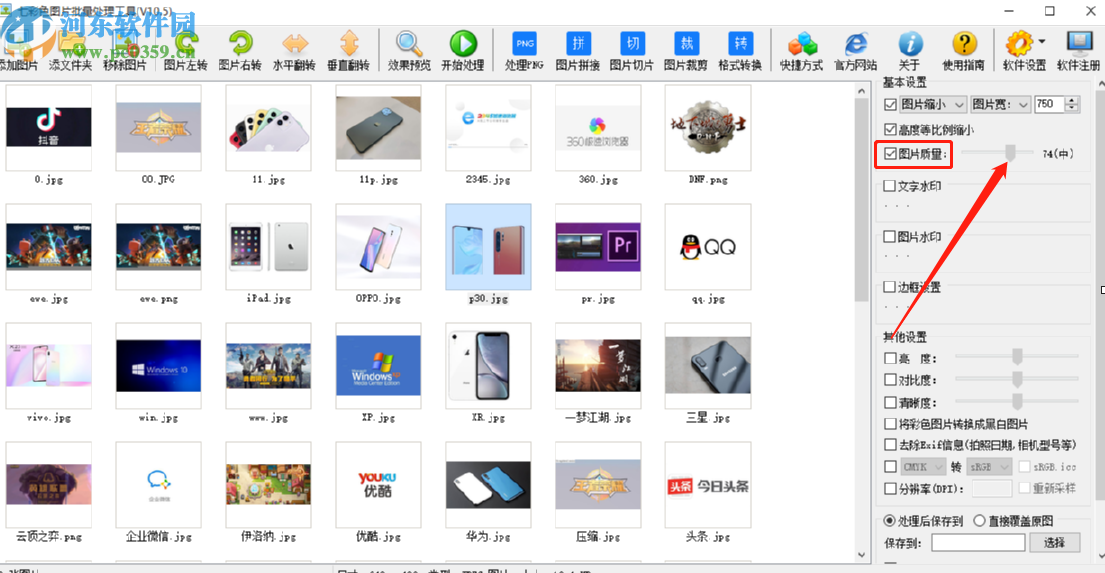Open the sRGB target dropdown
This screenshot has width=1105, height=573.
tap(989, 467)
